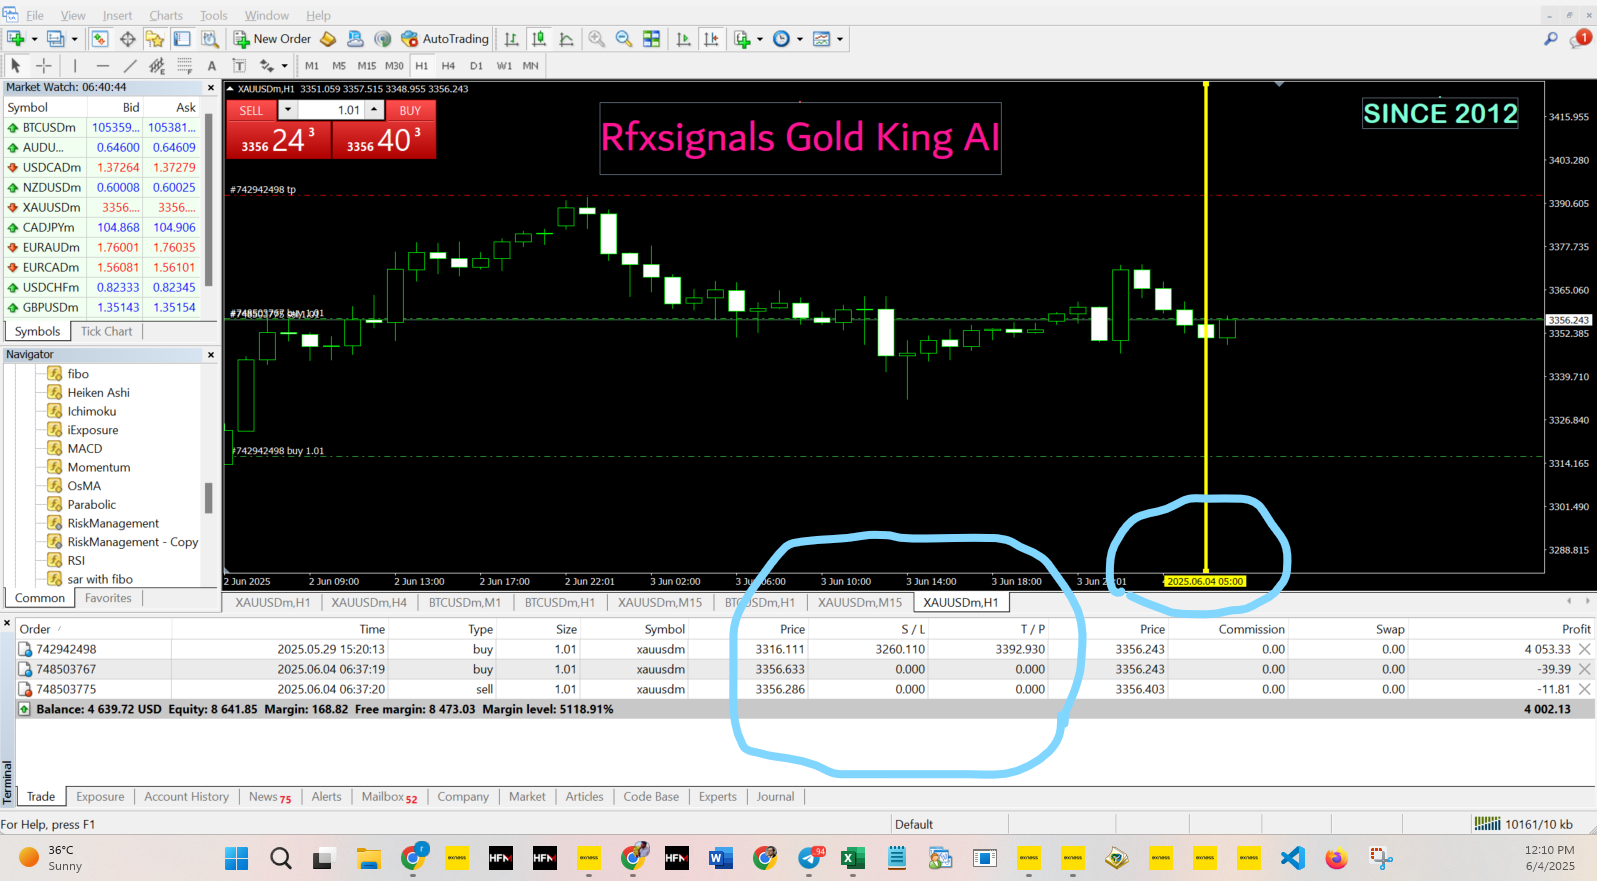Toggle the Navigator star-folder icon
1597x881 pixels.
154,39
